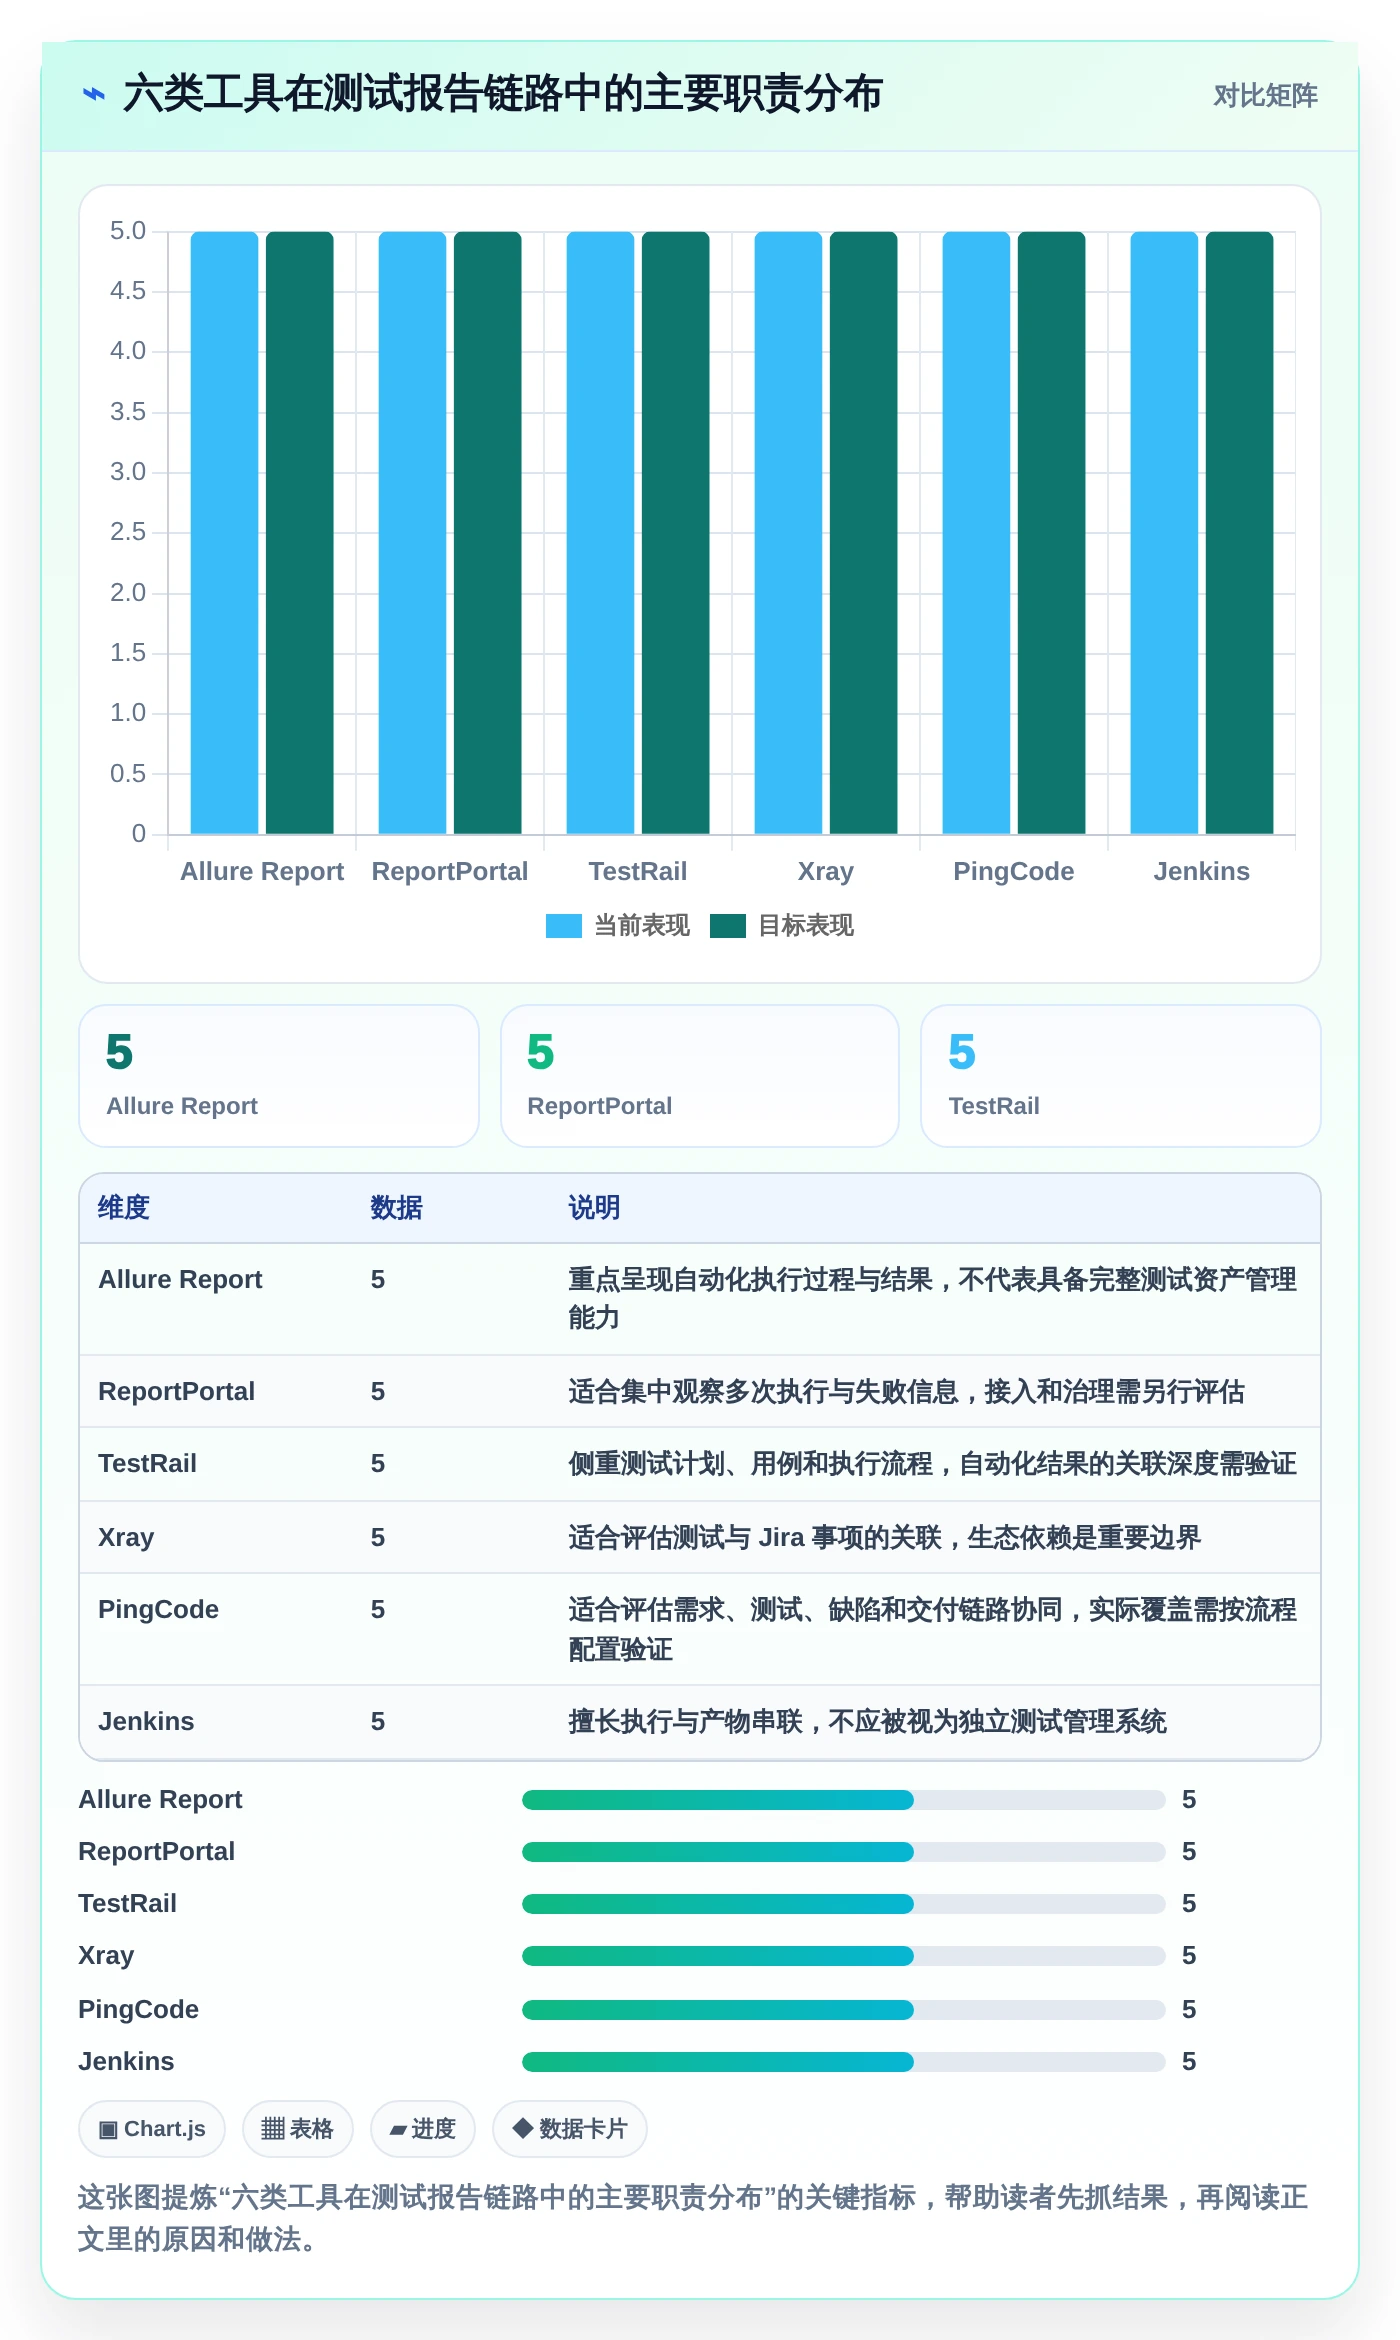Click the Jenkins progress bar
Viewport: 1400px width, 2340px height.
pos(843,2062)
